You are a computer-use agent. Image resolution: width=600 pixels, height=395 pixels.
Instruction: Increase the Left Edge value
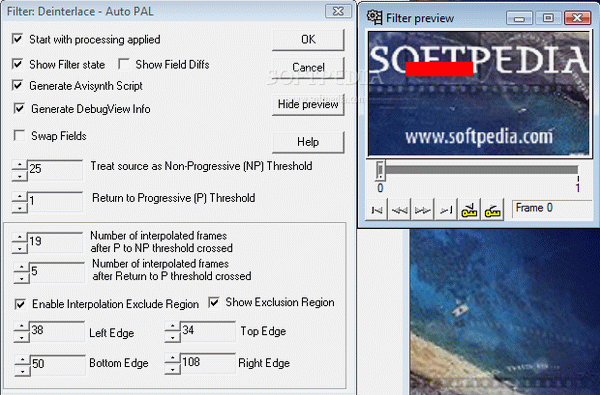click(21, 326)
